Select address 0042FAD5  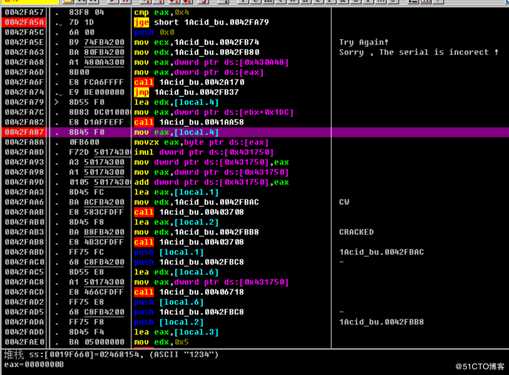pos(24,312)
